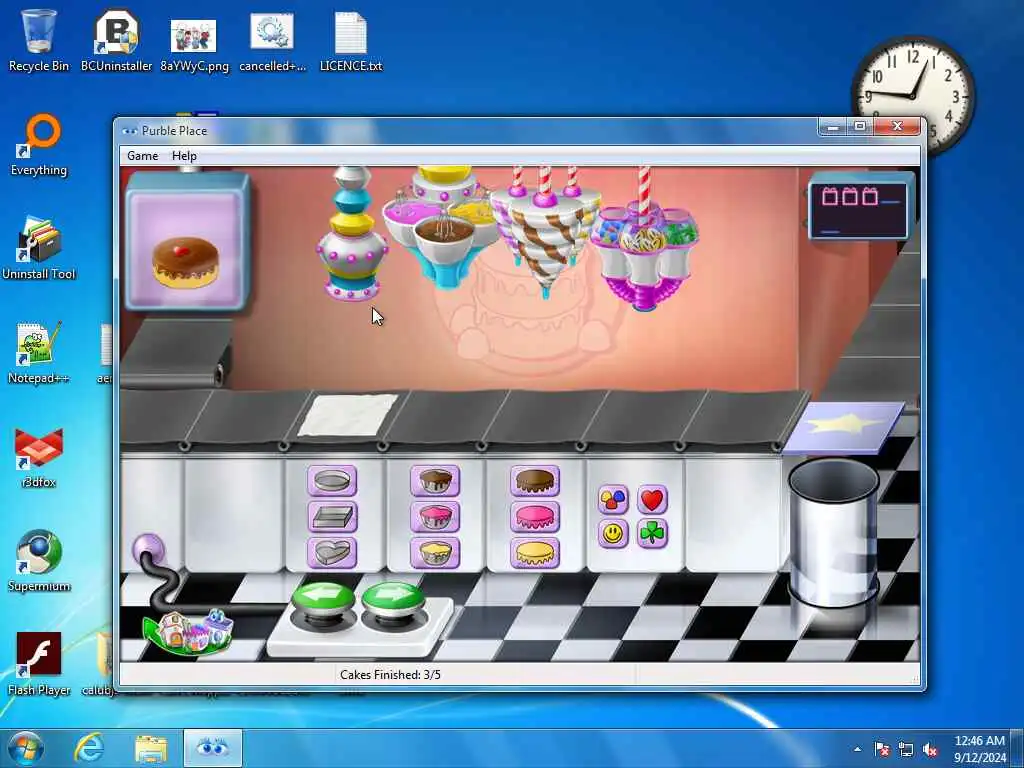Return to the Purble Place village map
Screen dimensions: 1024x768
coord(188,632)
